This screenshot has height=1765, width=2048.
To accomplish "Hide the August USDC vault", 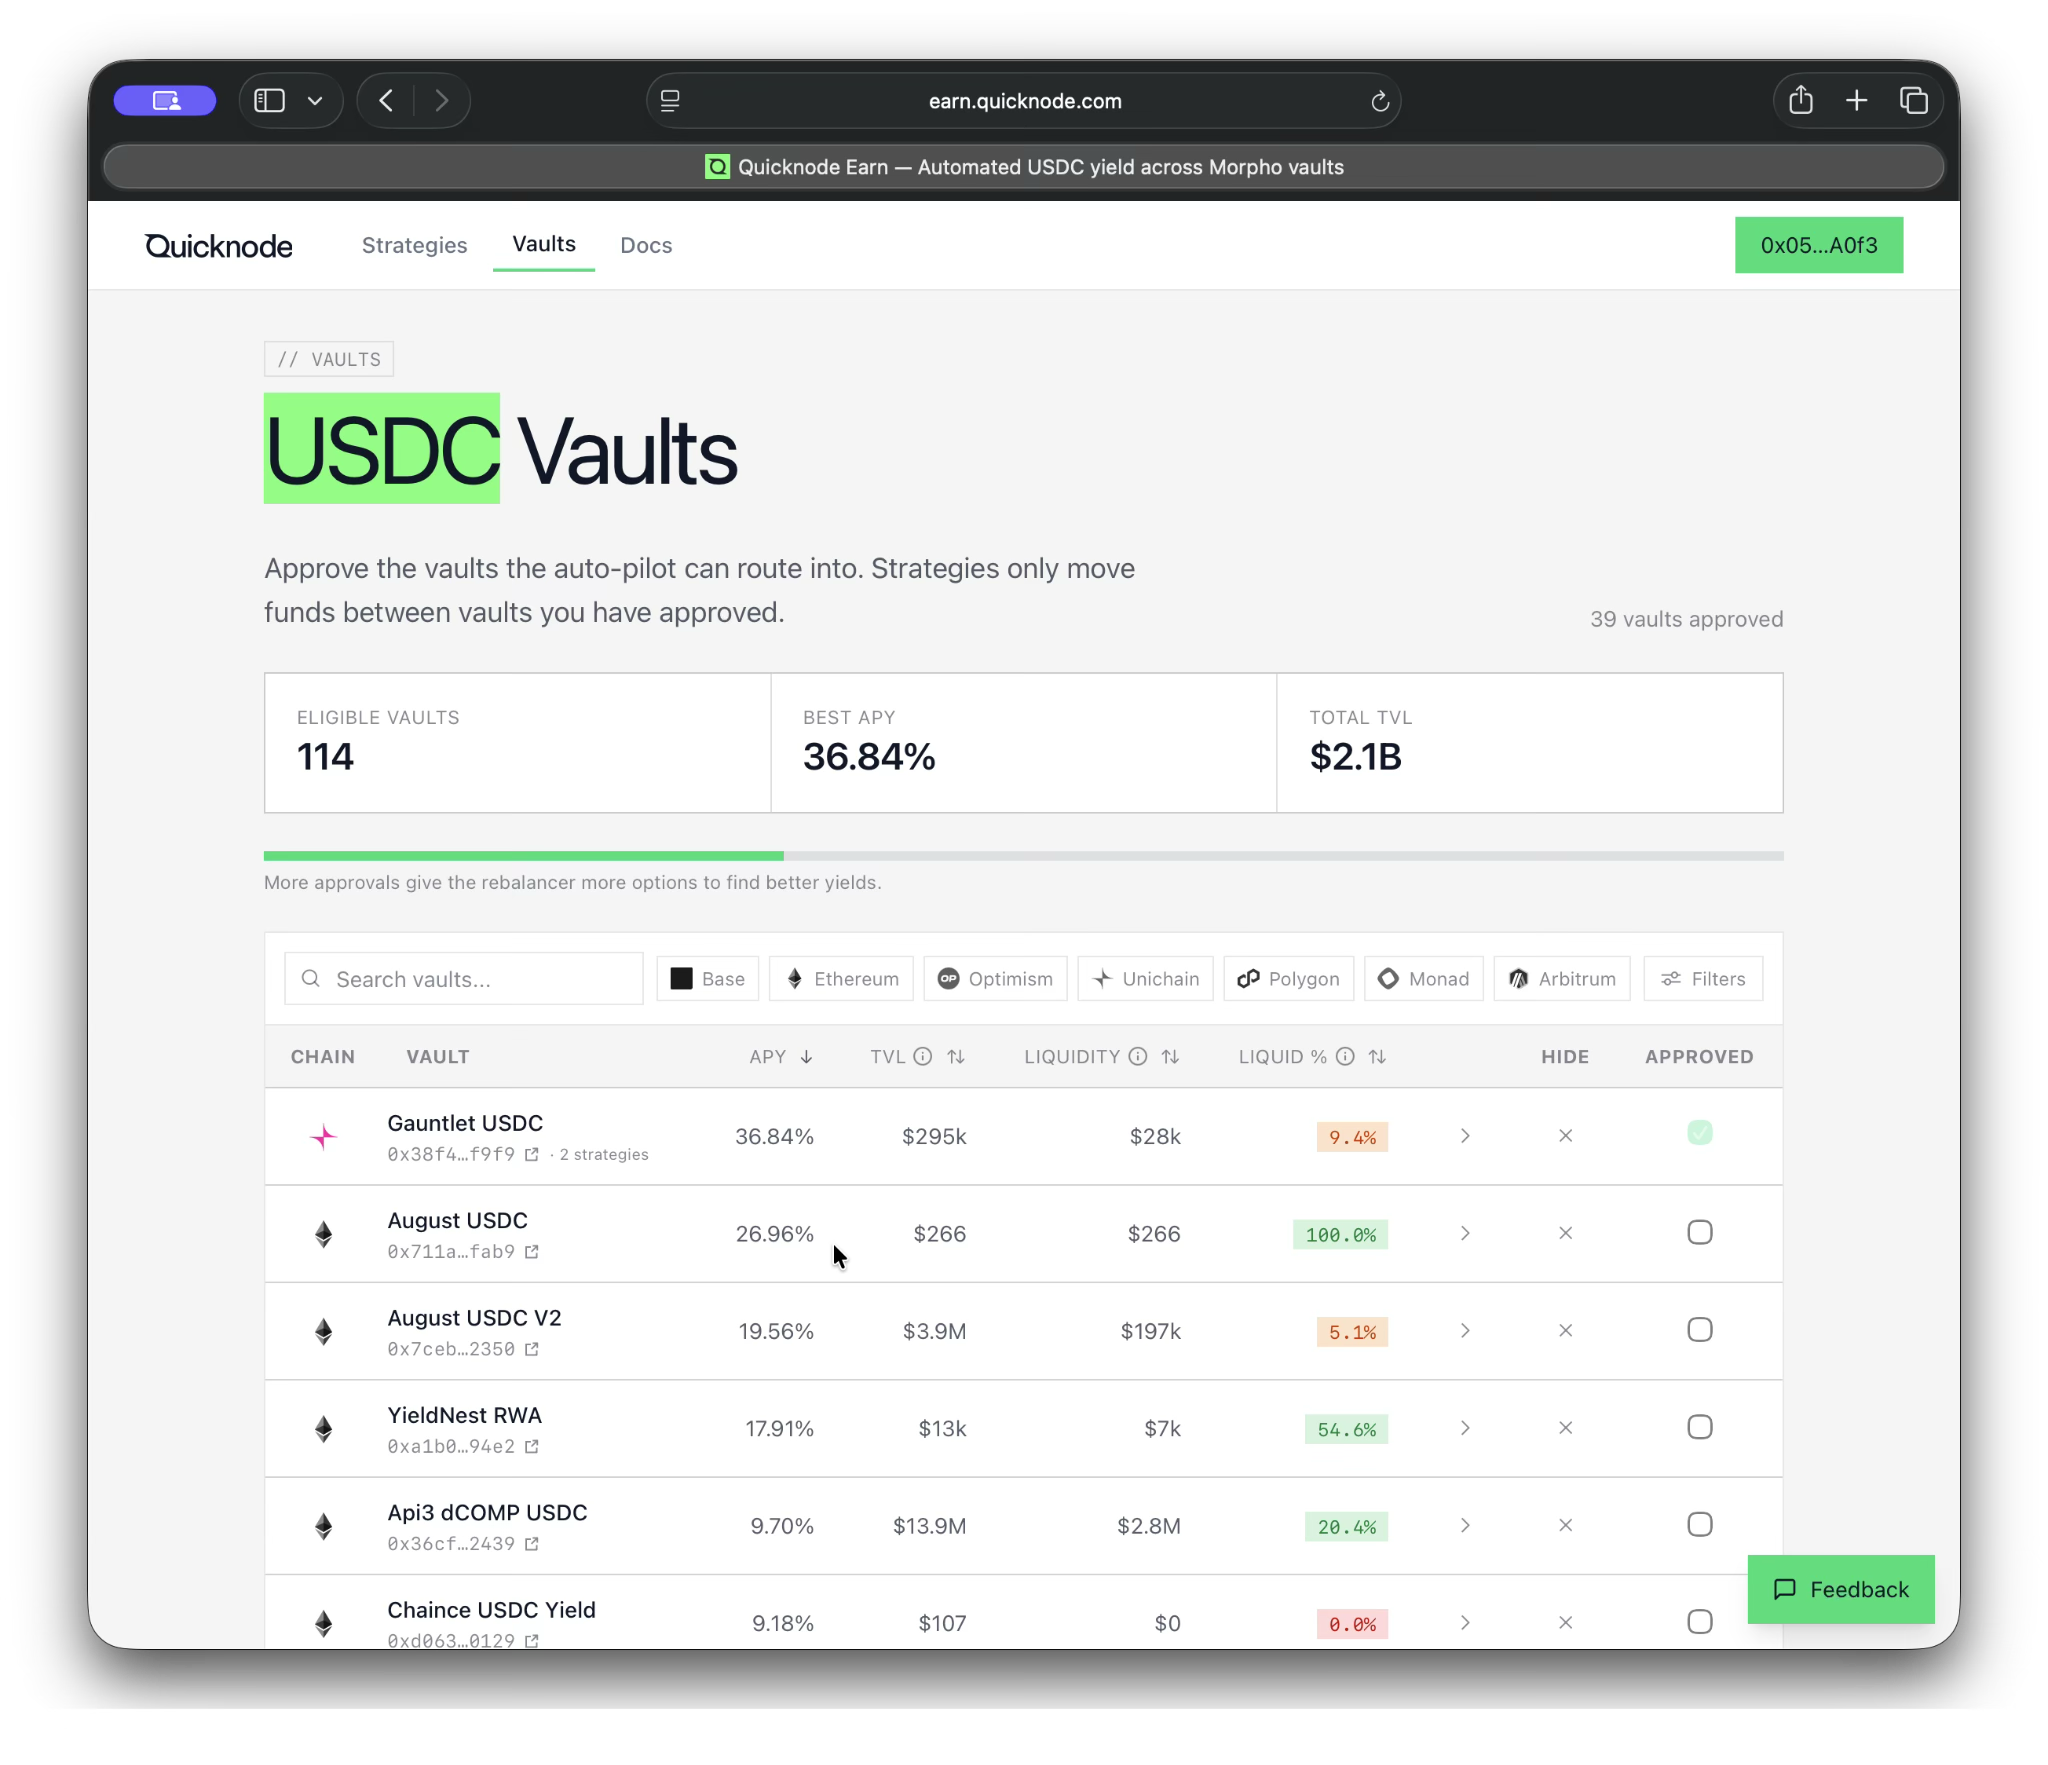I will pos(1565,1234).
